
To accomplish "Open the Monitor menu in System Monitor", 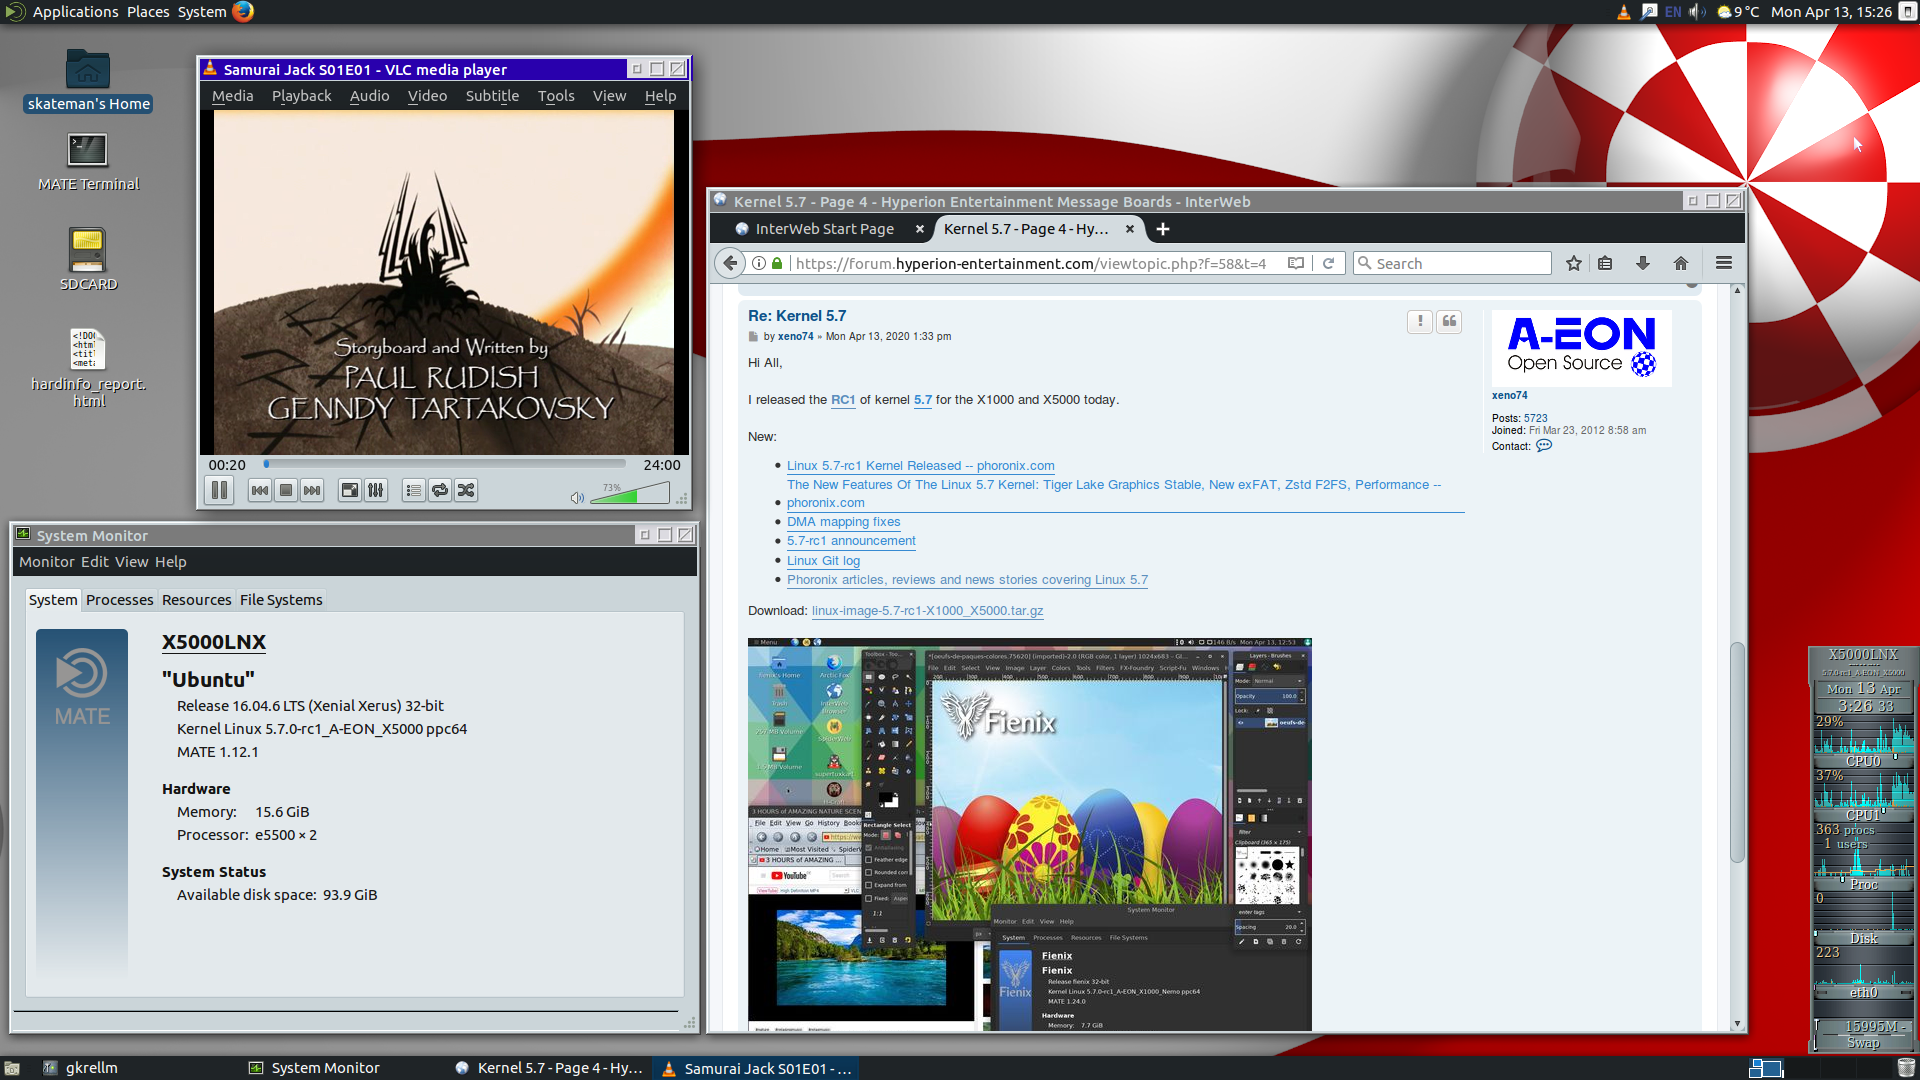I will point(47,562).
